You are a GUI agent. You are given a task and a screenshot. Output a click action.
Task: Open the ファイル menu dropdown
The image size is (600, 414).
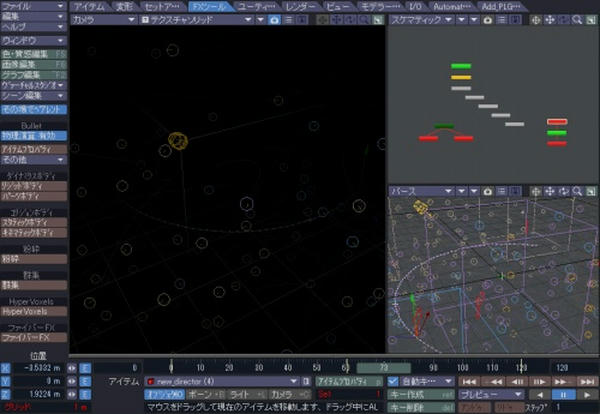pyautogui.click(x=33, y=6)
